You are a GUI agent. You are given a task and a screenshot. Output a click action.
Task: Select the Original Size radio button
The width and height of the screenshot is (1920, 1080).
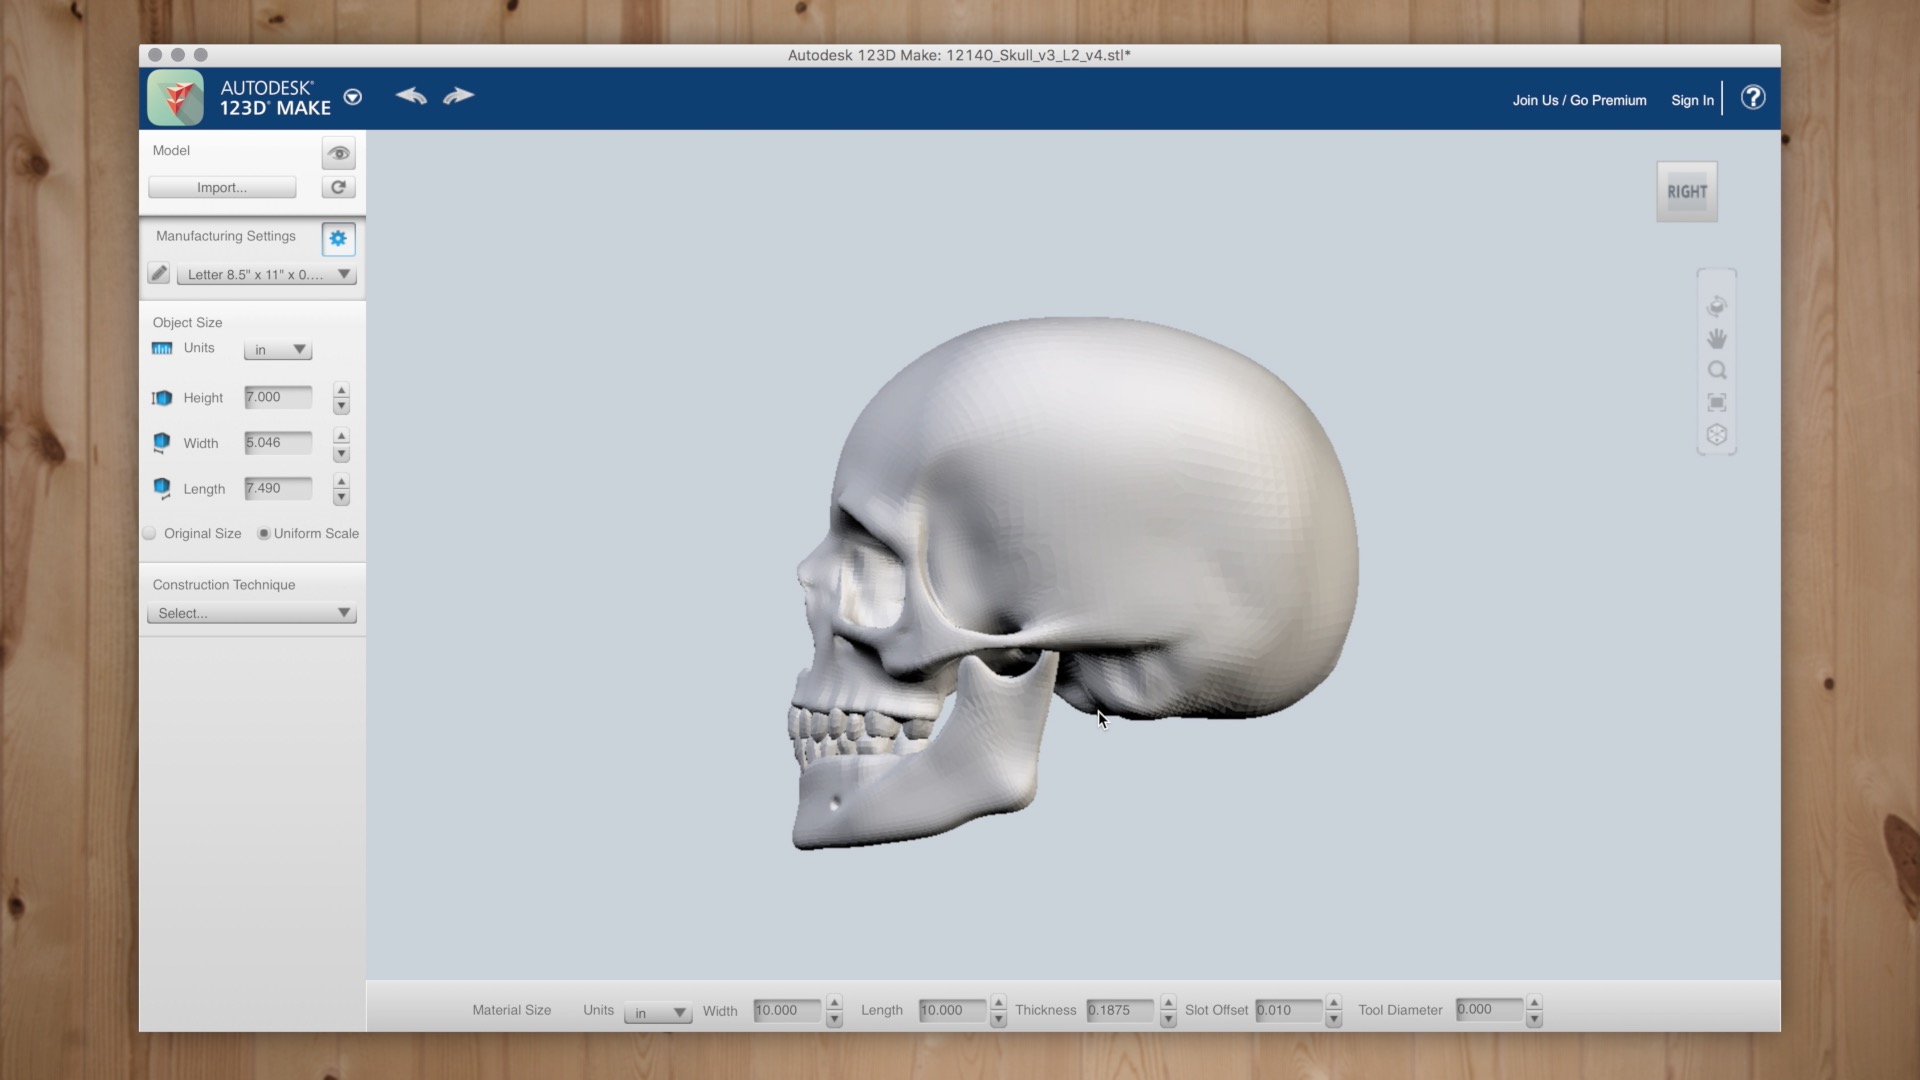pos(150,533)
